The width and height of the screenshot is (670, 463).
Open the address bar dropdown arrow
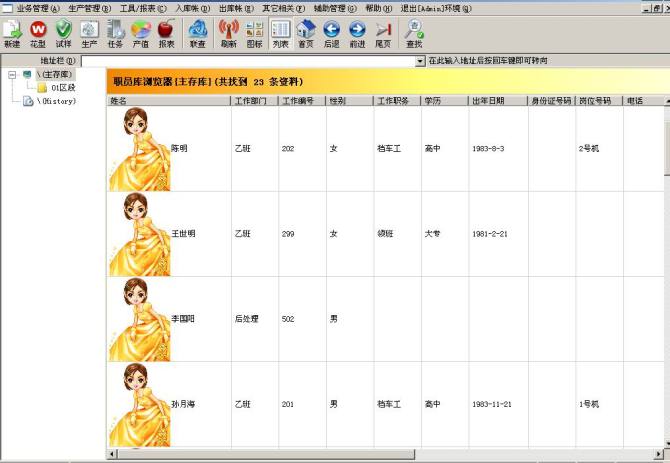pyautogui.click(x=420, y=61)
